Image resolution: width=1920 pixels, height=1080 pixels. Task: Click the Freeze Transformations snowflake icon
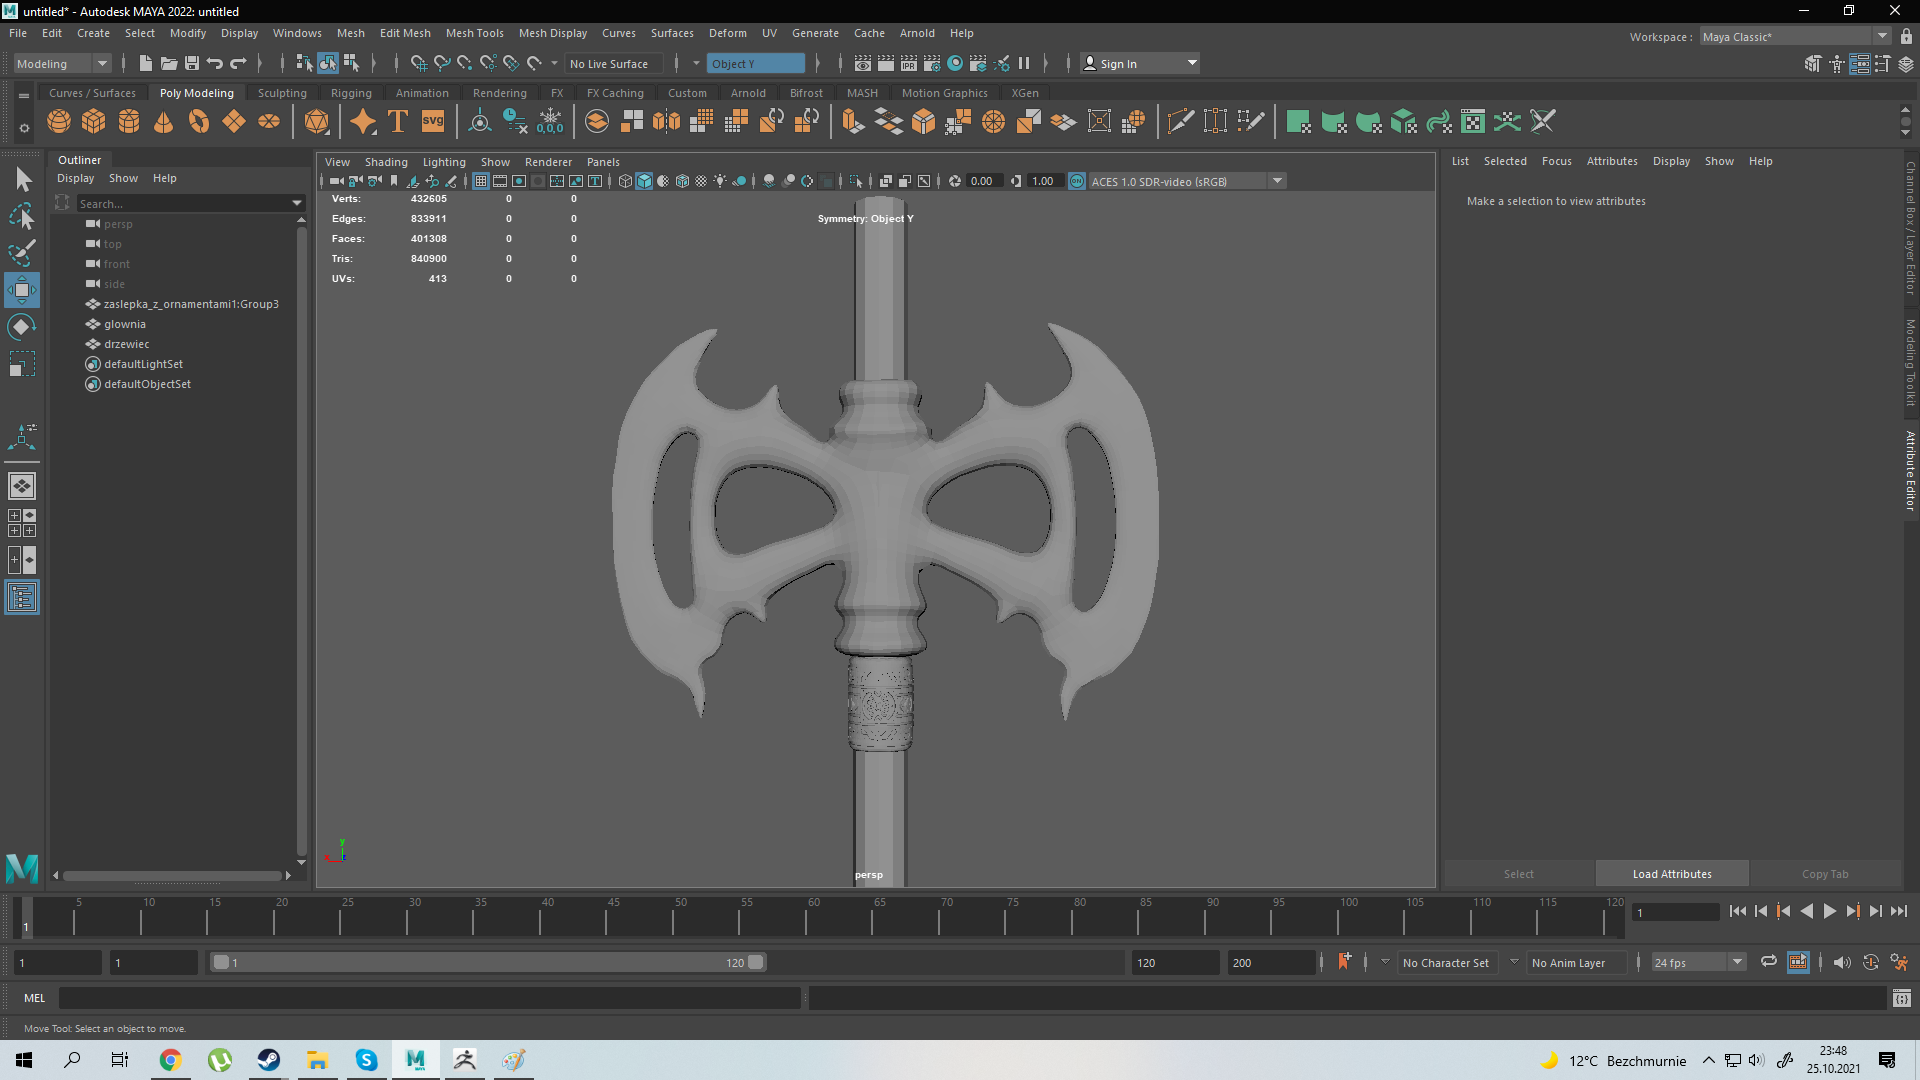(x=550, y=122)
